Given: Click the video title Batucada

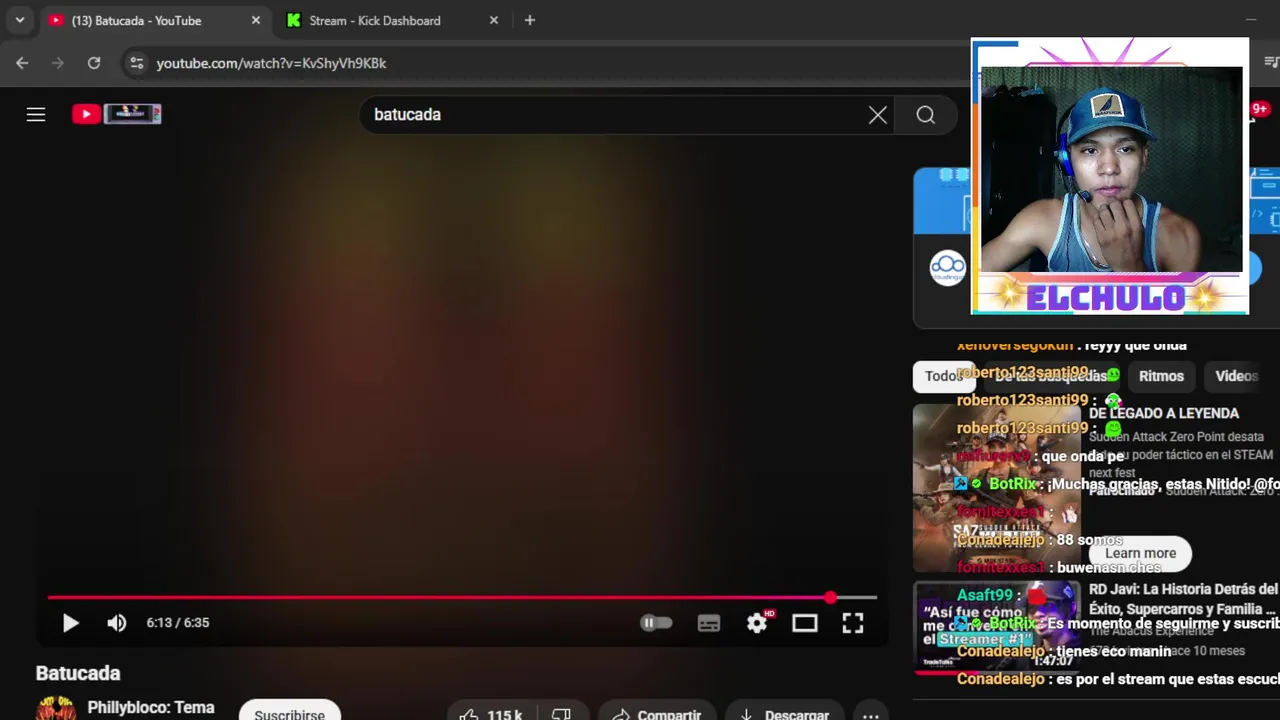Looking at the screenshot, I should tap(78, 673).
